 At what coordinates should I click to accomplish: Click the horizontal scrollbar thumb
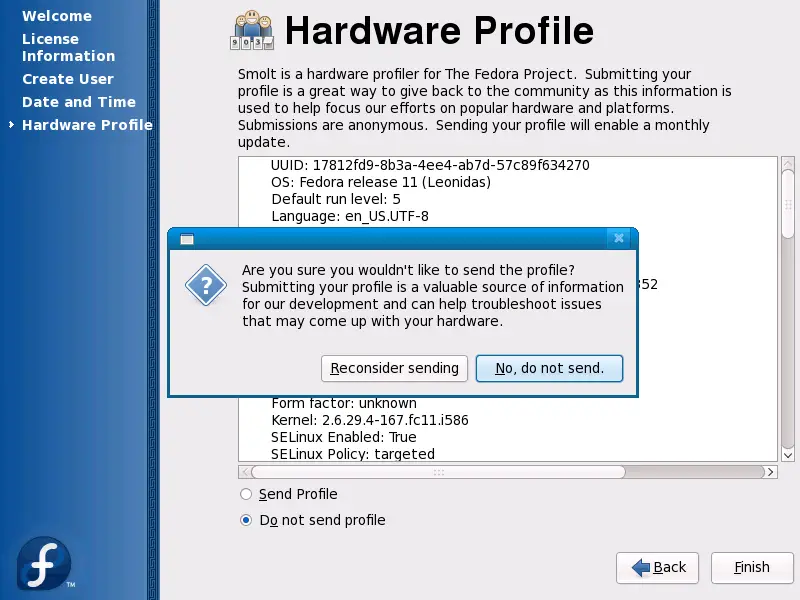[438, 472]
